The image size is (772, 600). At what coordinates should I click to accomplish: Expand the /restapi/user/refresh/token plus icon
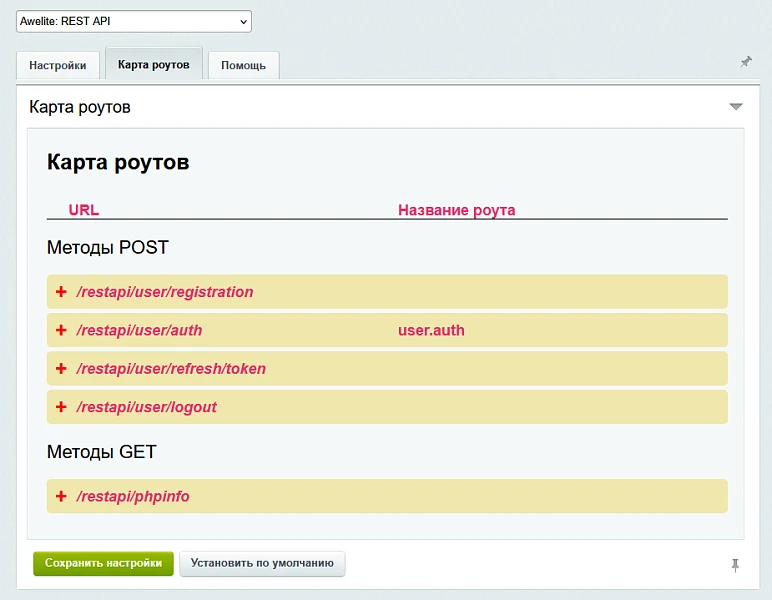(x=61, y=369)
